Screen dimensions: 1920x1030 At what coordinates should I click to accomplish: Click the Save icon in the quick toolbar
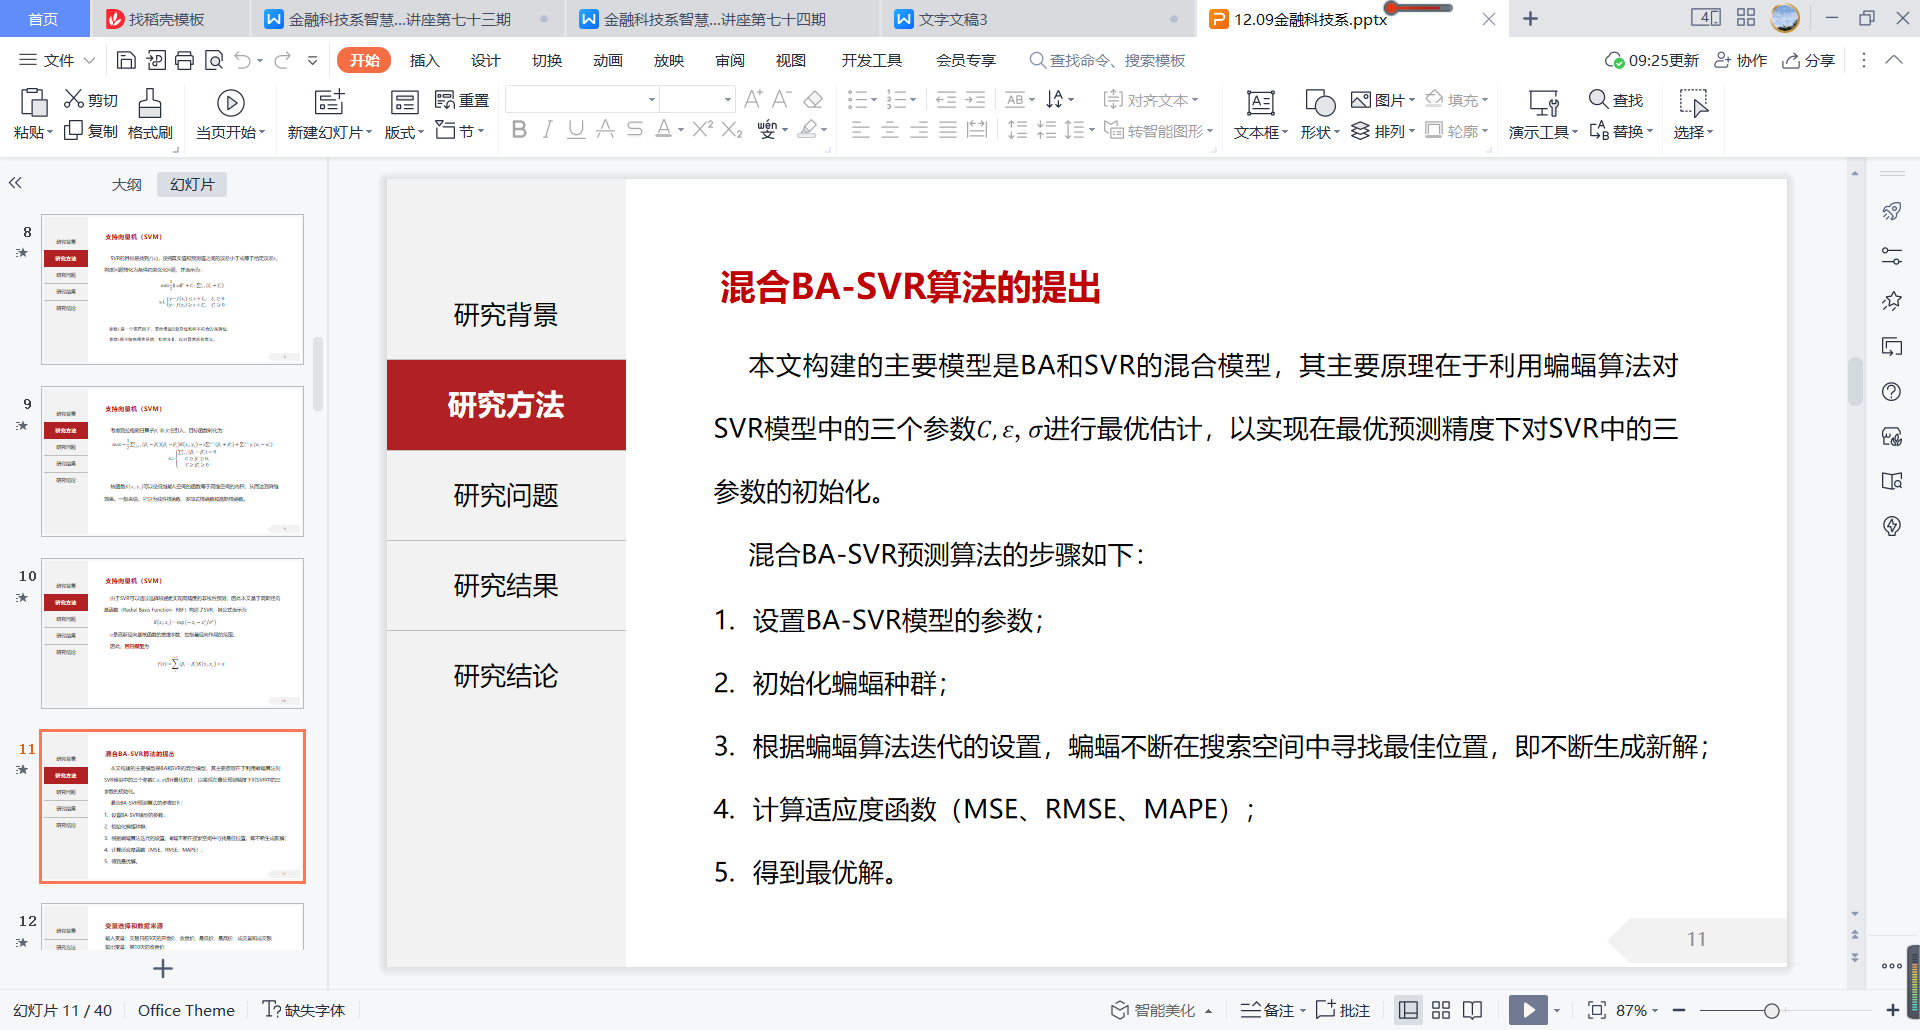[x=126, y=61]
